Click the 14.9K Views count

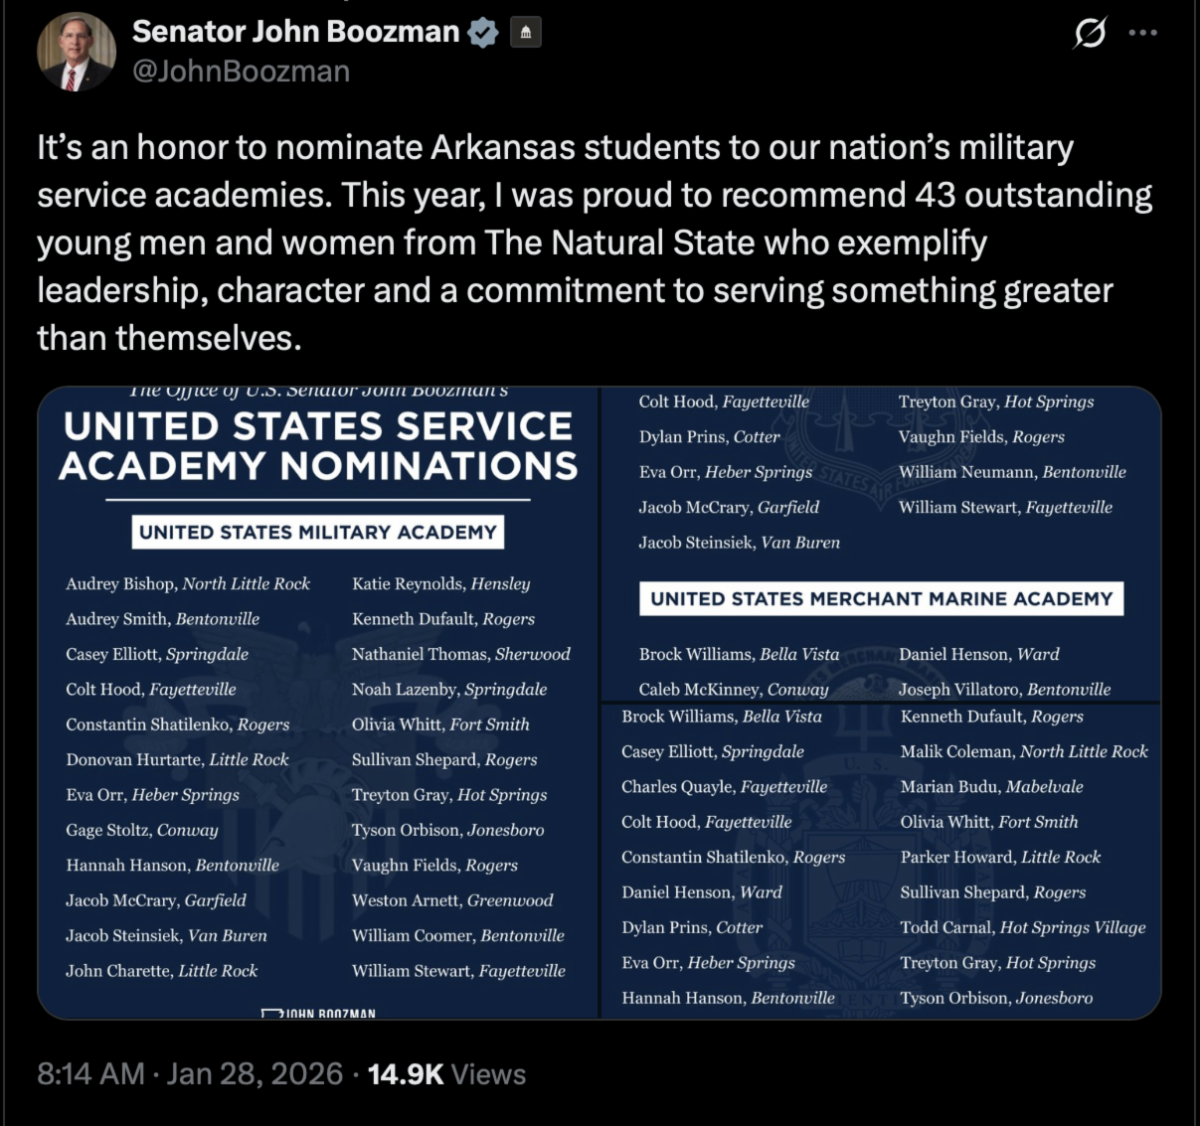coord(446,1074)
